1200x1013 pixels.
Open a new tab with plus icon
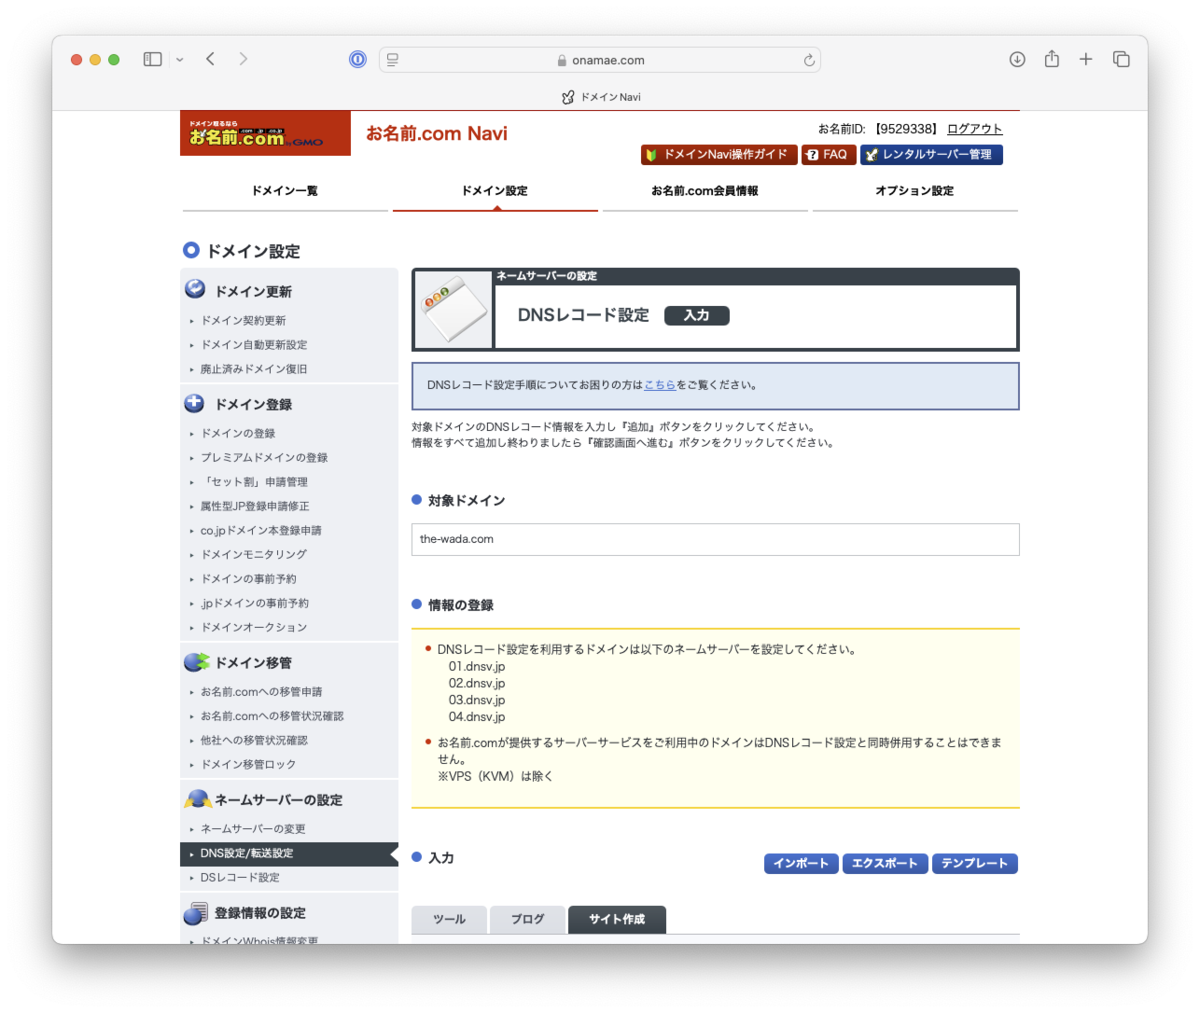tap(1086, 59)
